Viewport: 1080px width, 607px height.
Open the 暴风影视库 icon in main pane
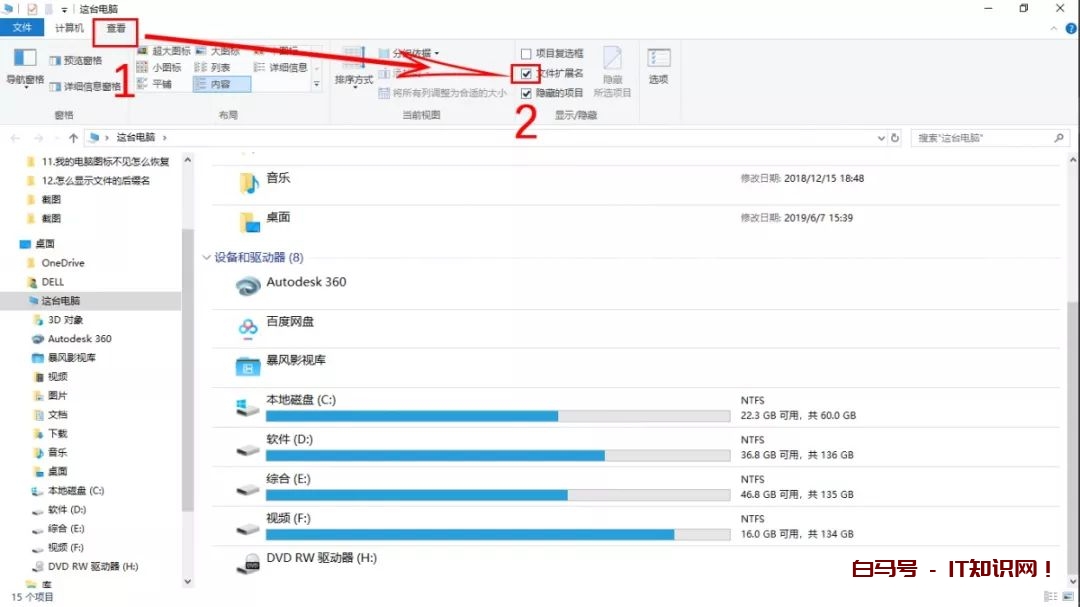pyautogui.click(x=248, y=366)
